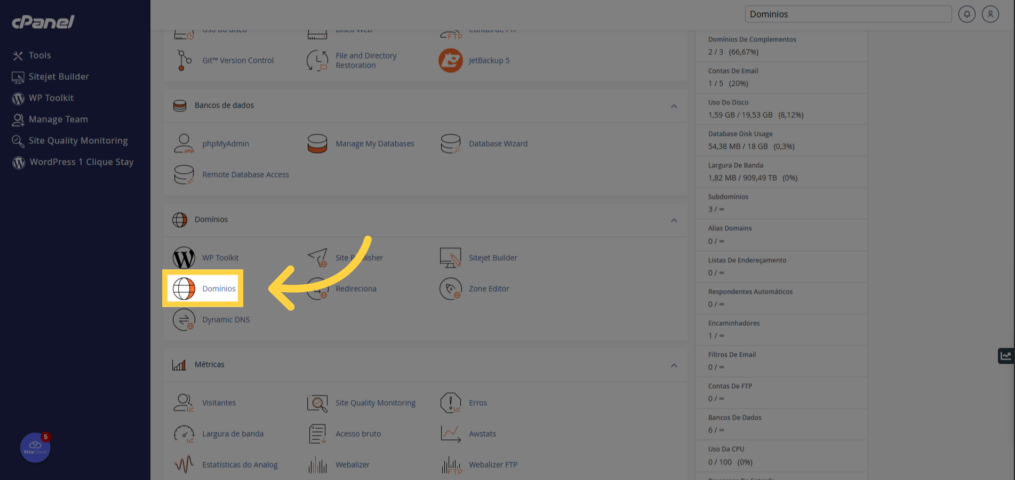Launch the Database Wizard icon
Screen dimensions: 1015x480
pos(451,144)
